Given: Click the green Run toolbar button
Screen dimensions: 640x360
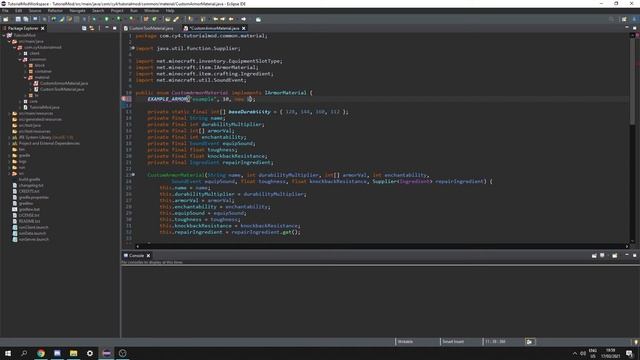Looking at the screenshot, I should pyautogui.click(x=107, y=19).
